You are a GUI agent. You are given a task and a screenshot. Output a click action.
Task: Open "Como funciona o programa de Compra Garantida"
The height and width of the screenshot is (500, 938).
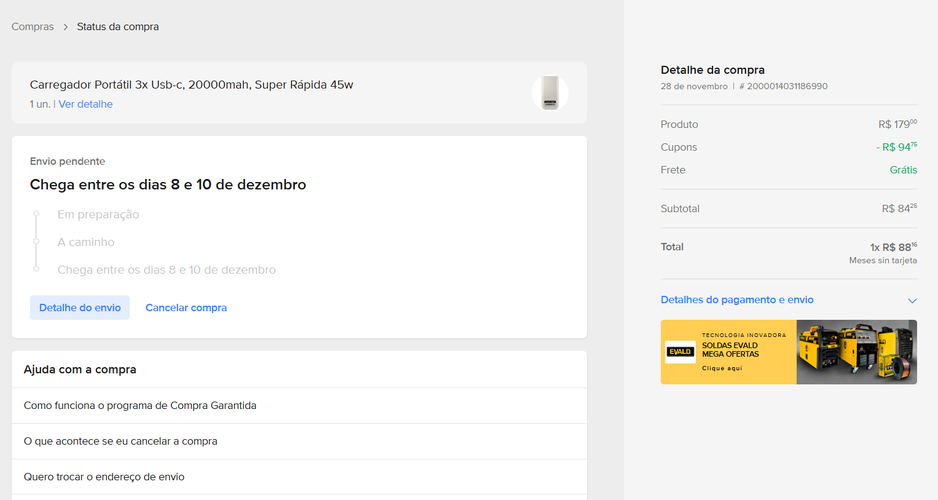coord(140,406)
